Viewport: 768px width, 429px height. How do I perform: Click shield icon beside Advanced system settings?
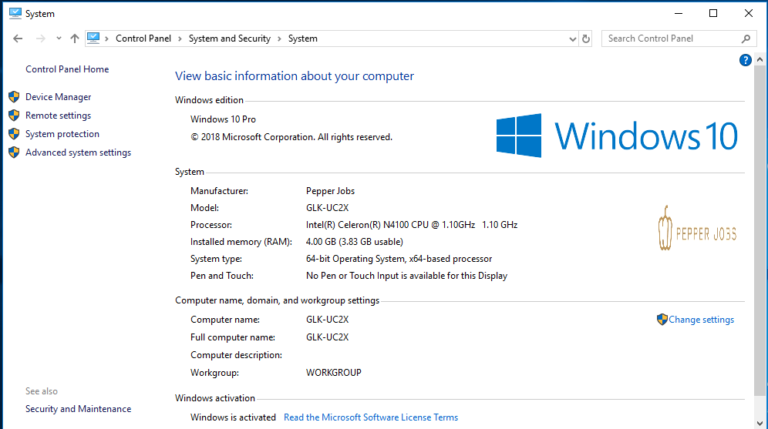tap(14, 153)
